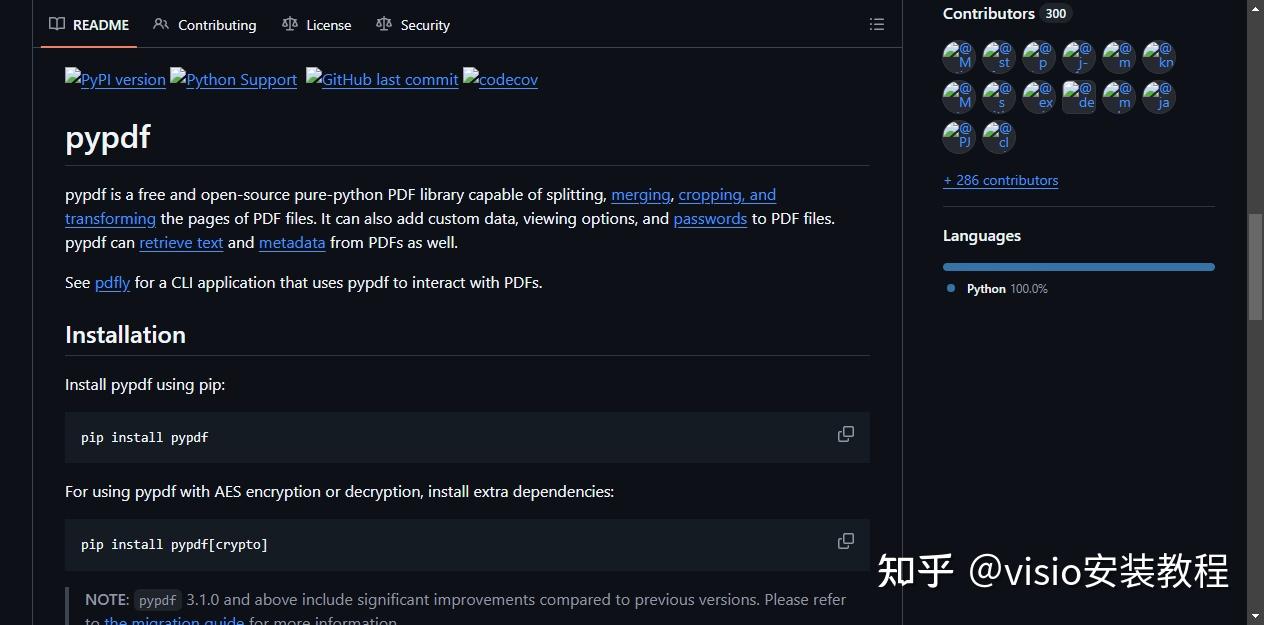Switch to the License tab
The width and height of the screenshot is (1264, 625).
tap(317, 25)
